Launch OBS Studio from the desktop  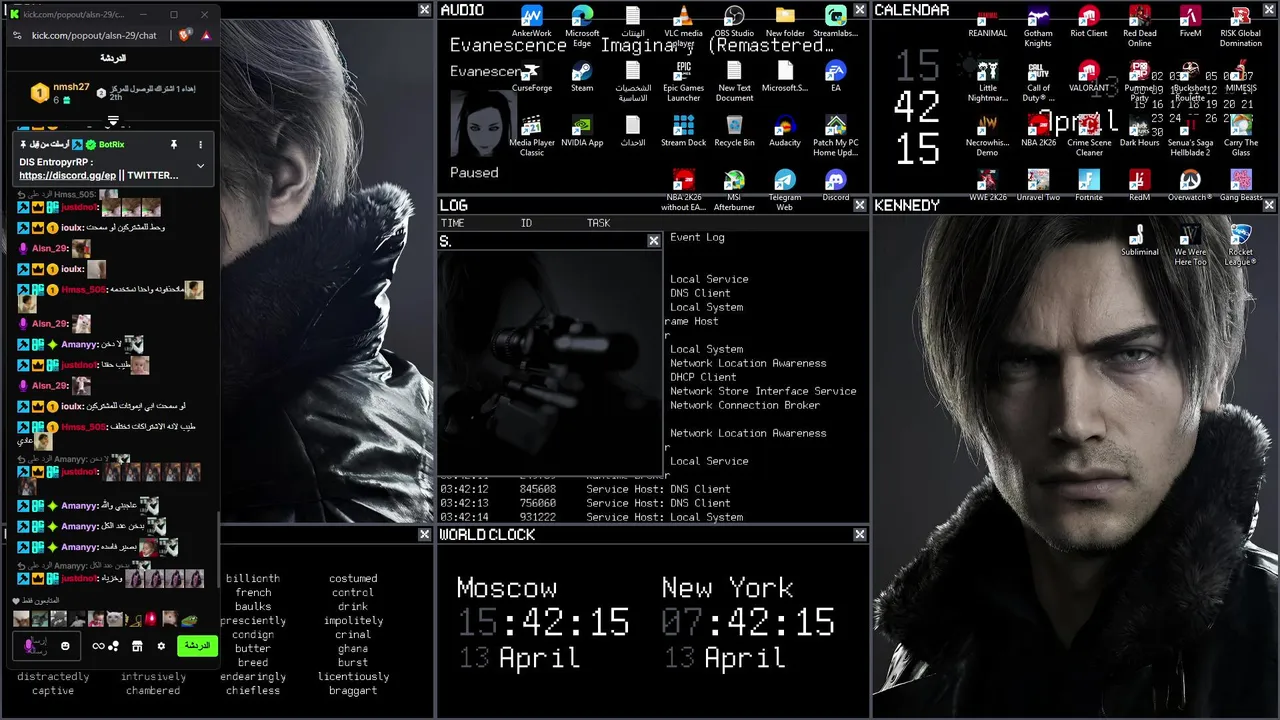tap(734, 23)
